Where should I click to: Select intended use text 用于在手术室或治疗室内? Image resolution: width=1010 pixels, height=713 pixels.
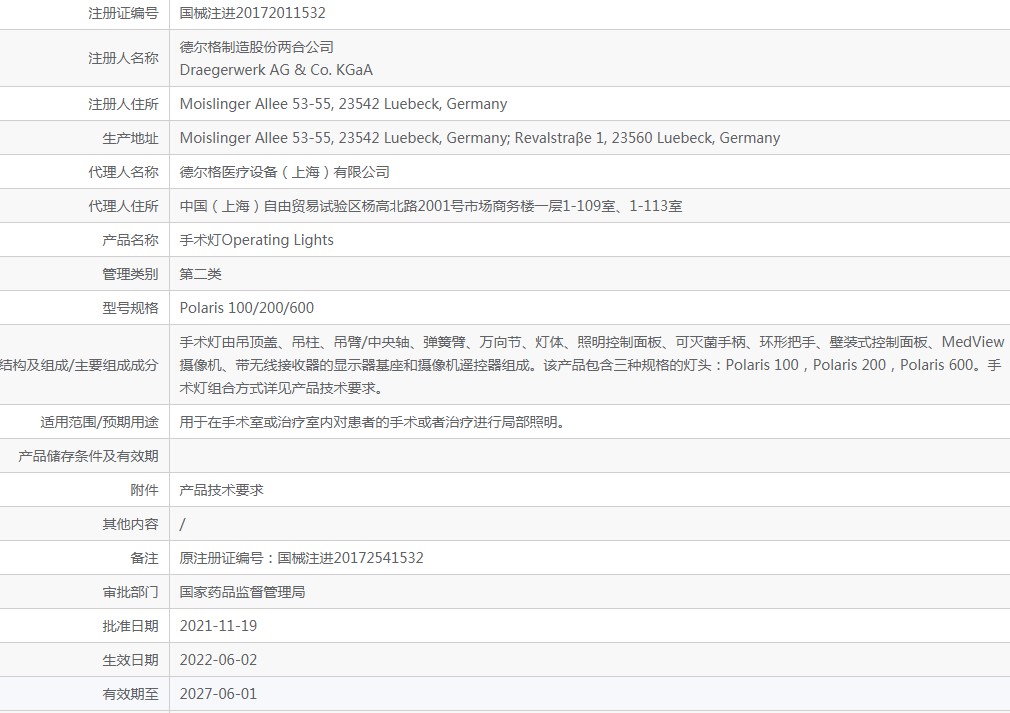tap(372, 422)
